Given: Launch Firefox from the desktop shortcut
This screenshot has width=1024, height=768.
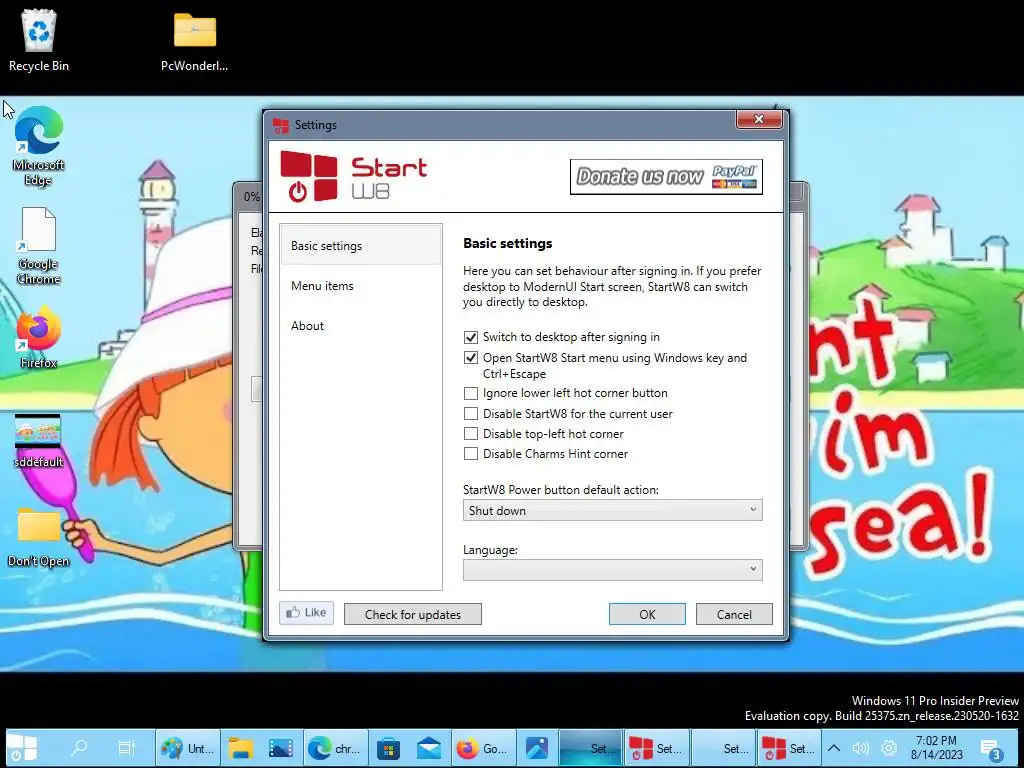Looking at the screenshot, I should click(x=39, y=338).
